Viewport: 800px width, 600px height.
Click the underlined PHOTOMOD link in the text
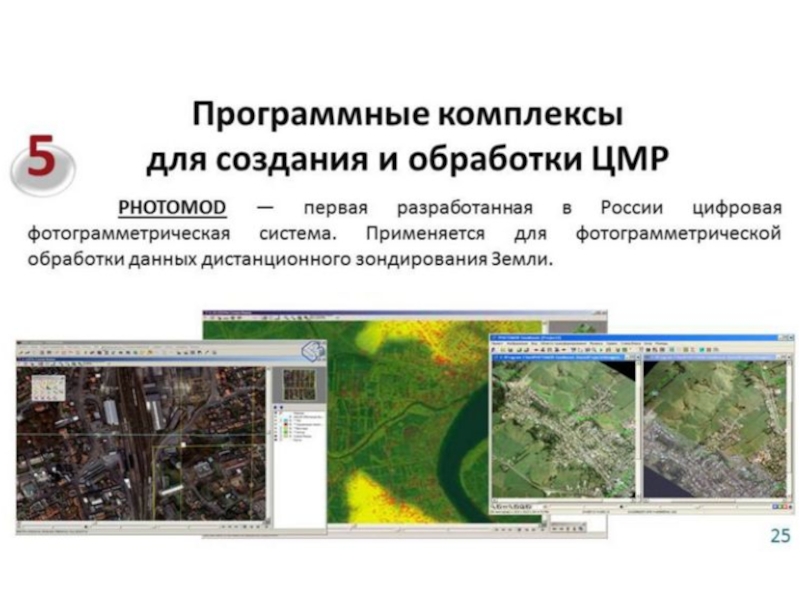click(172, 208)
